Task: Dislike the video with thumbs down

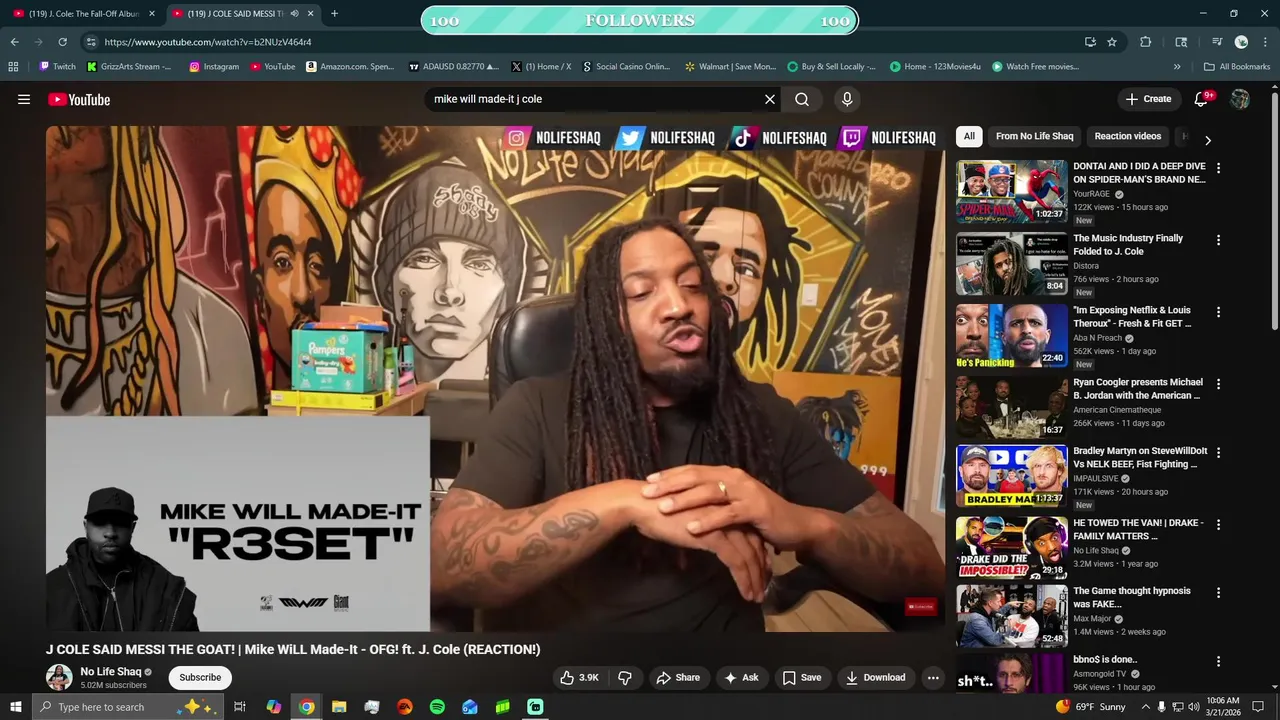Action: pyautogui.click(x=625, y=677)
